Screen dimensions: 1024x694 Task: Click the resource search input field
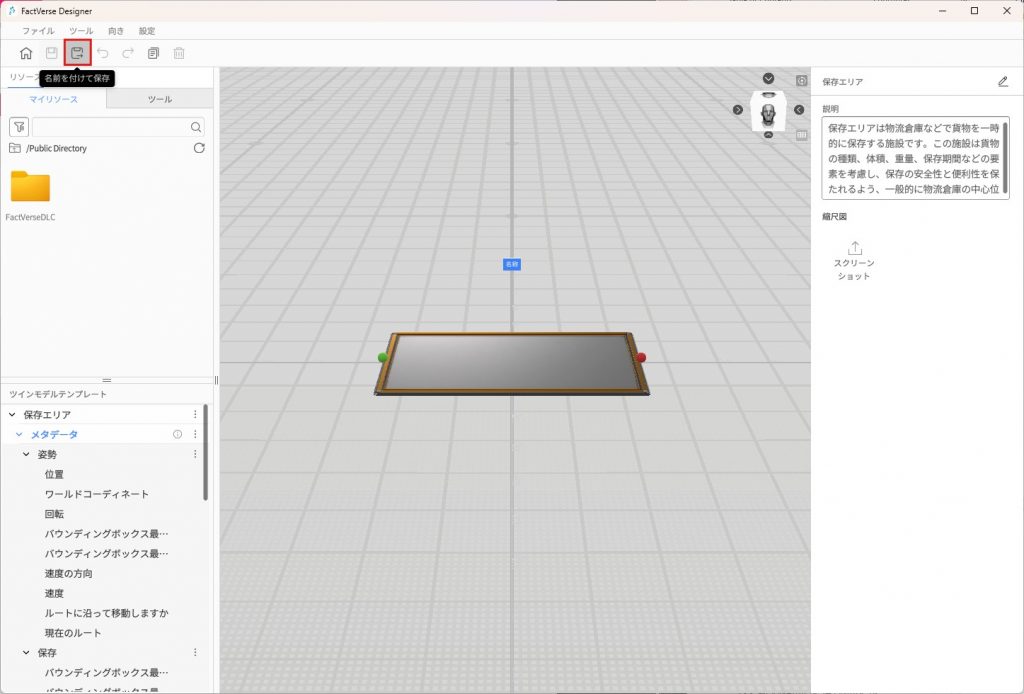[110, 127]
